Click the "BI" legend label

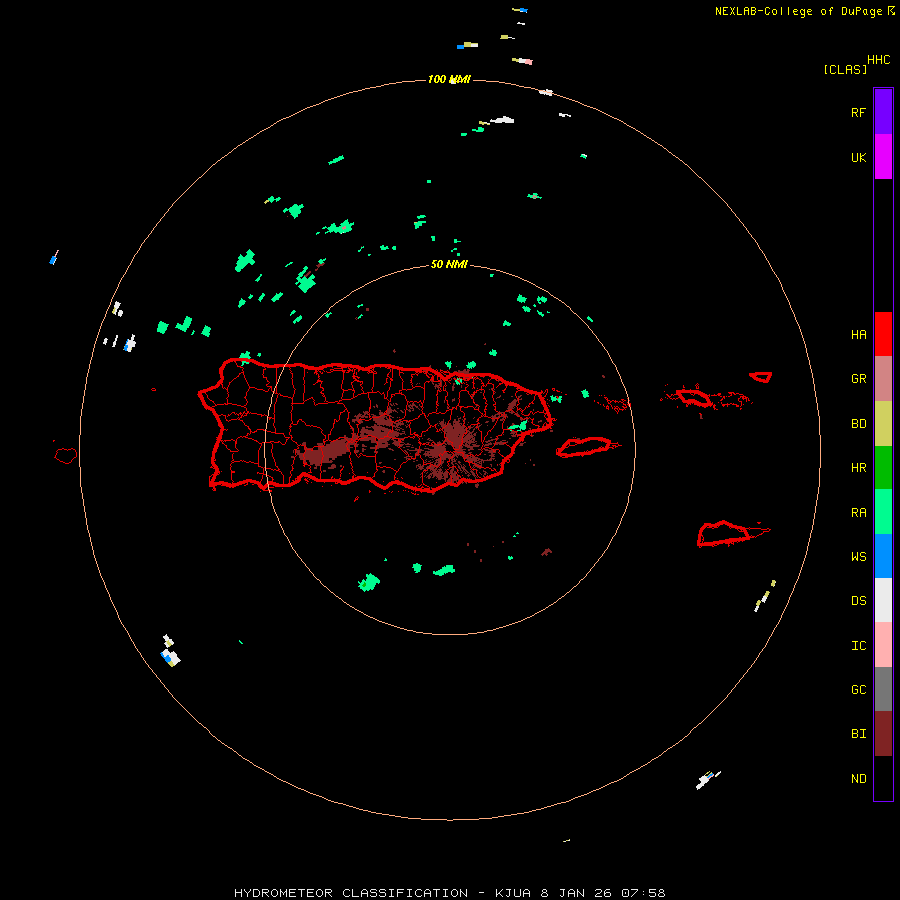pyautogui.click(x=859, y=734)
